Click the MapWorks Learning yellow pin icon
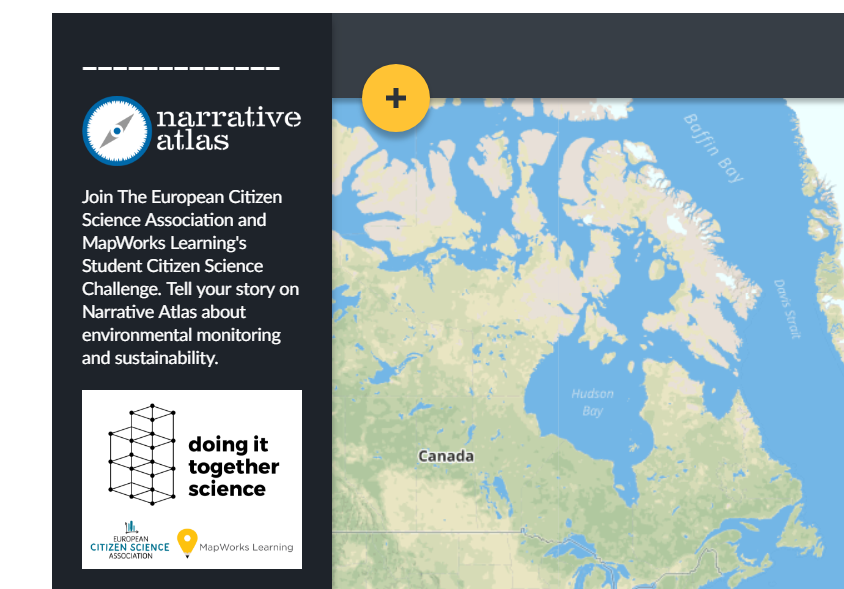The width and height of the screenshot is (844, 589). click(x=187, y=543)
